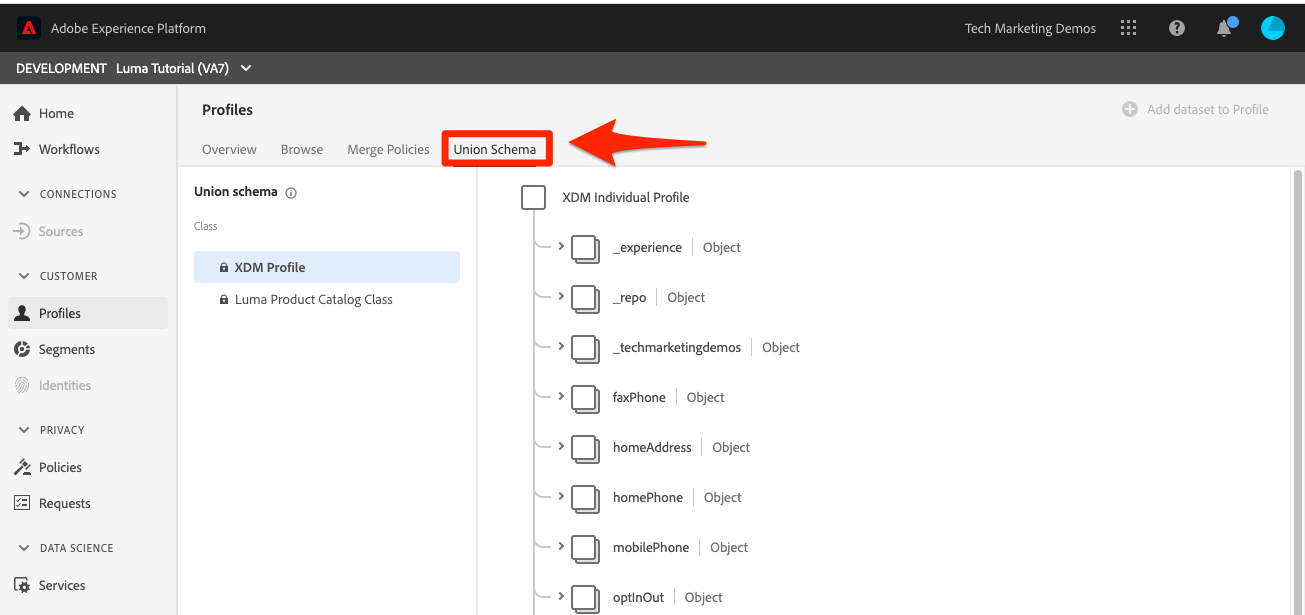Switch to the Merge Policies tab
The width and height of the screenshot is (1305, 615).
(388, 149)
